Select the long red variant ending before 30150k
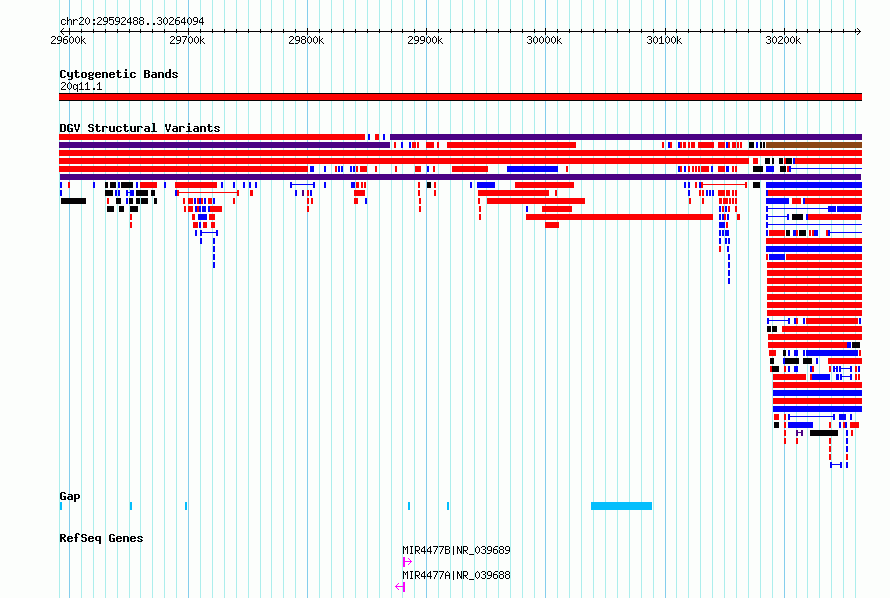 tap(619, 217)
